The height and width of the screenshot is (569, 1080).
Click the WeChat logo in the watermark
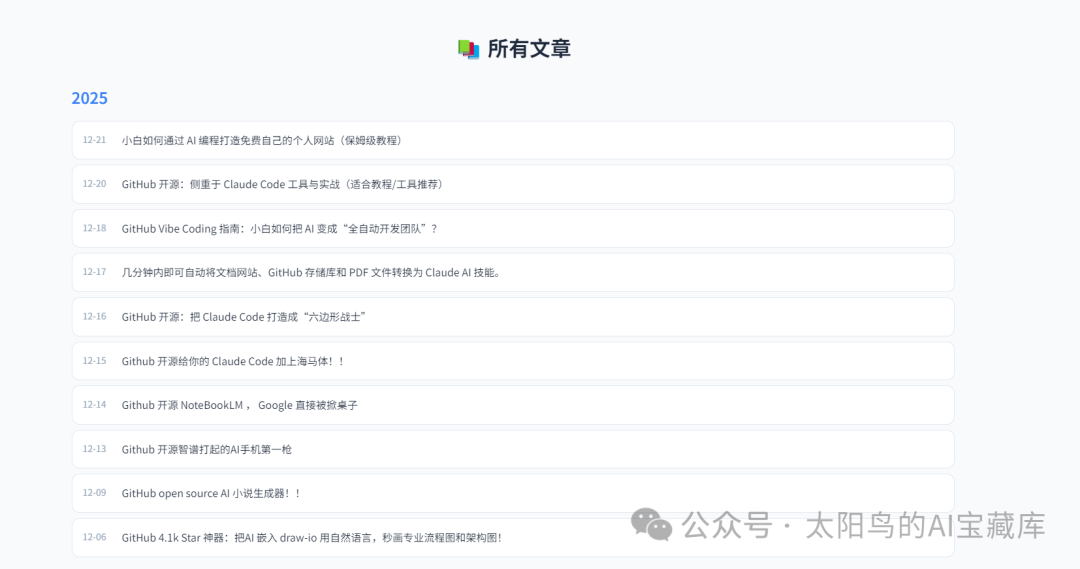tap(652, 525)
